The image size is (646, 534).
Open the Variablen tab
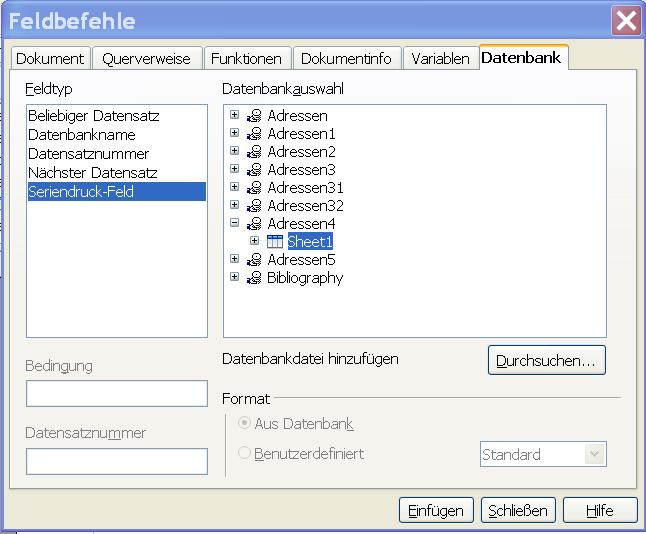[440, 59]
